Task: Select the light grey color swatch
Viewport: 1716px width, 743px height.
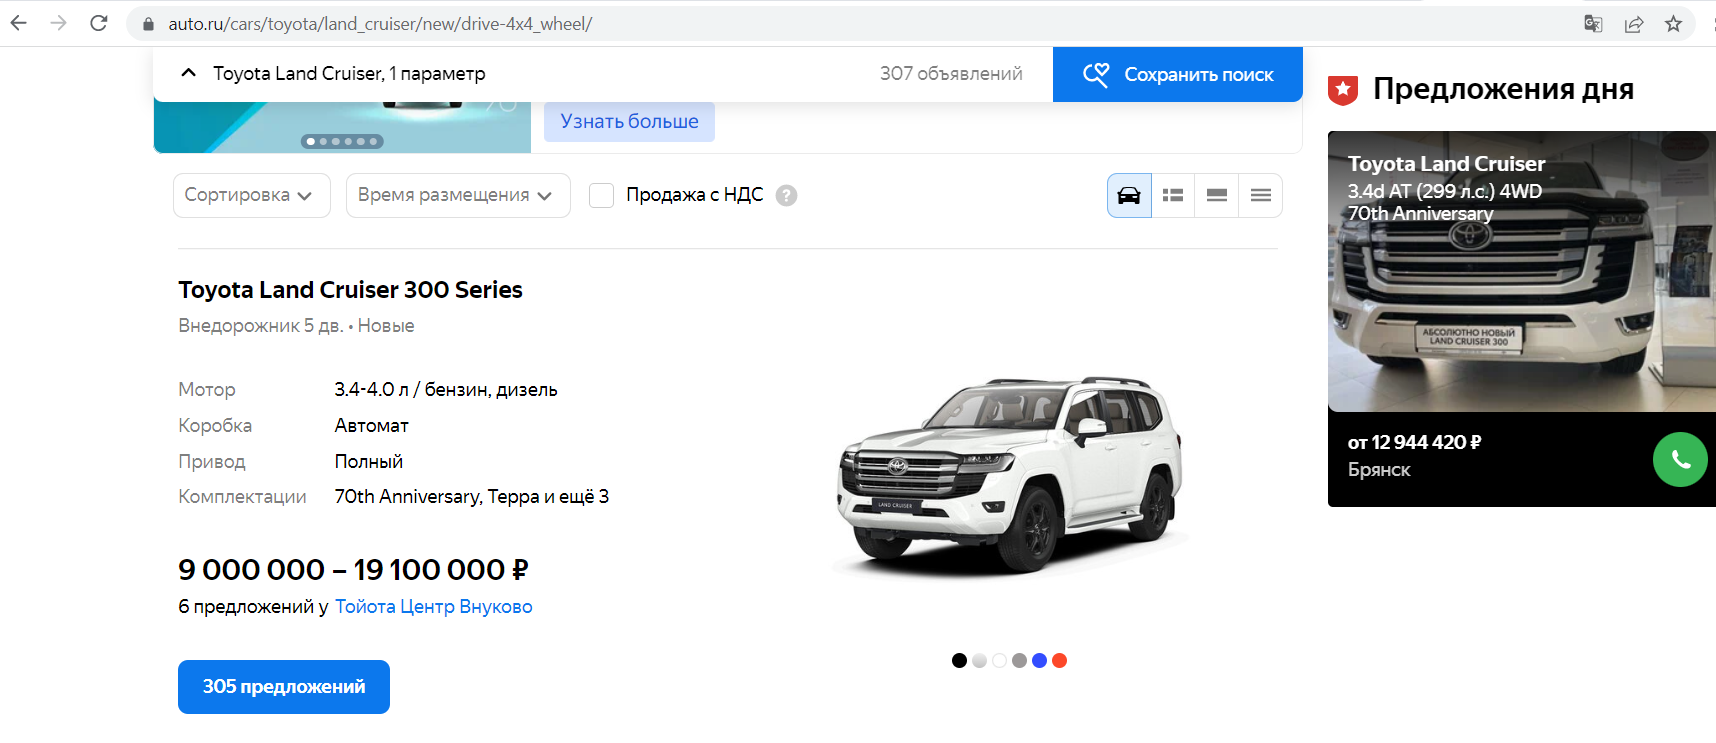Action: pyautogui.click(x=979, y=660)
